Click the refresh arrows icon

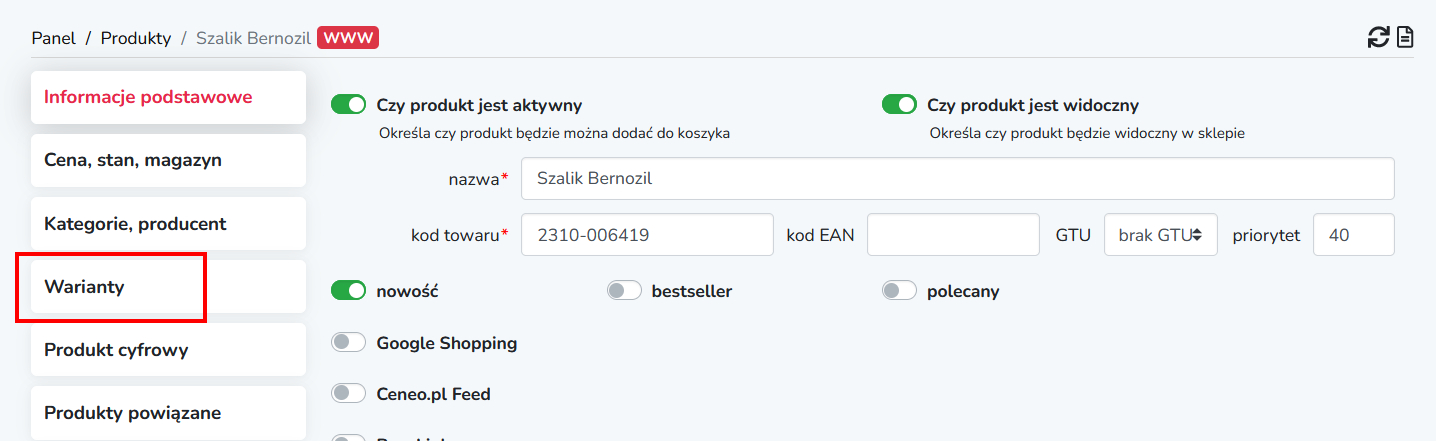pyautogui.click(x=1379, y=38)
